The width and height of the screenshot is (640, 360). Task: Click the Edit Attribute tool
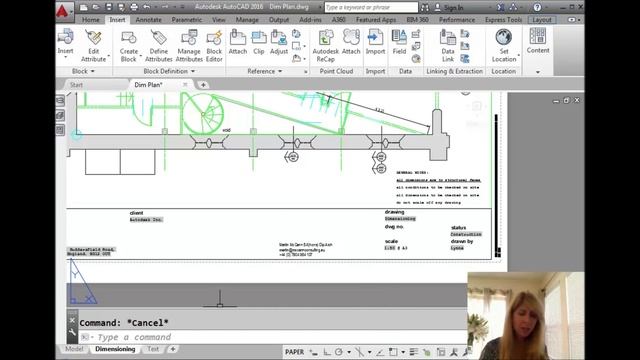point(93,46)
